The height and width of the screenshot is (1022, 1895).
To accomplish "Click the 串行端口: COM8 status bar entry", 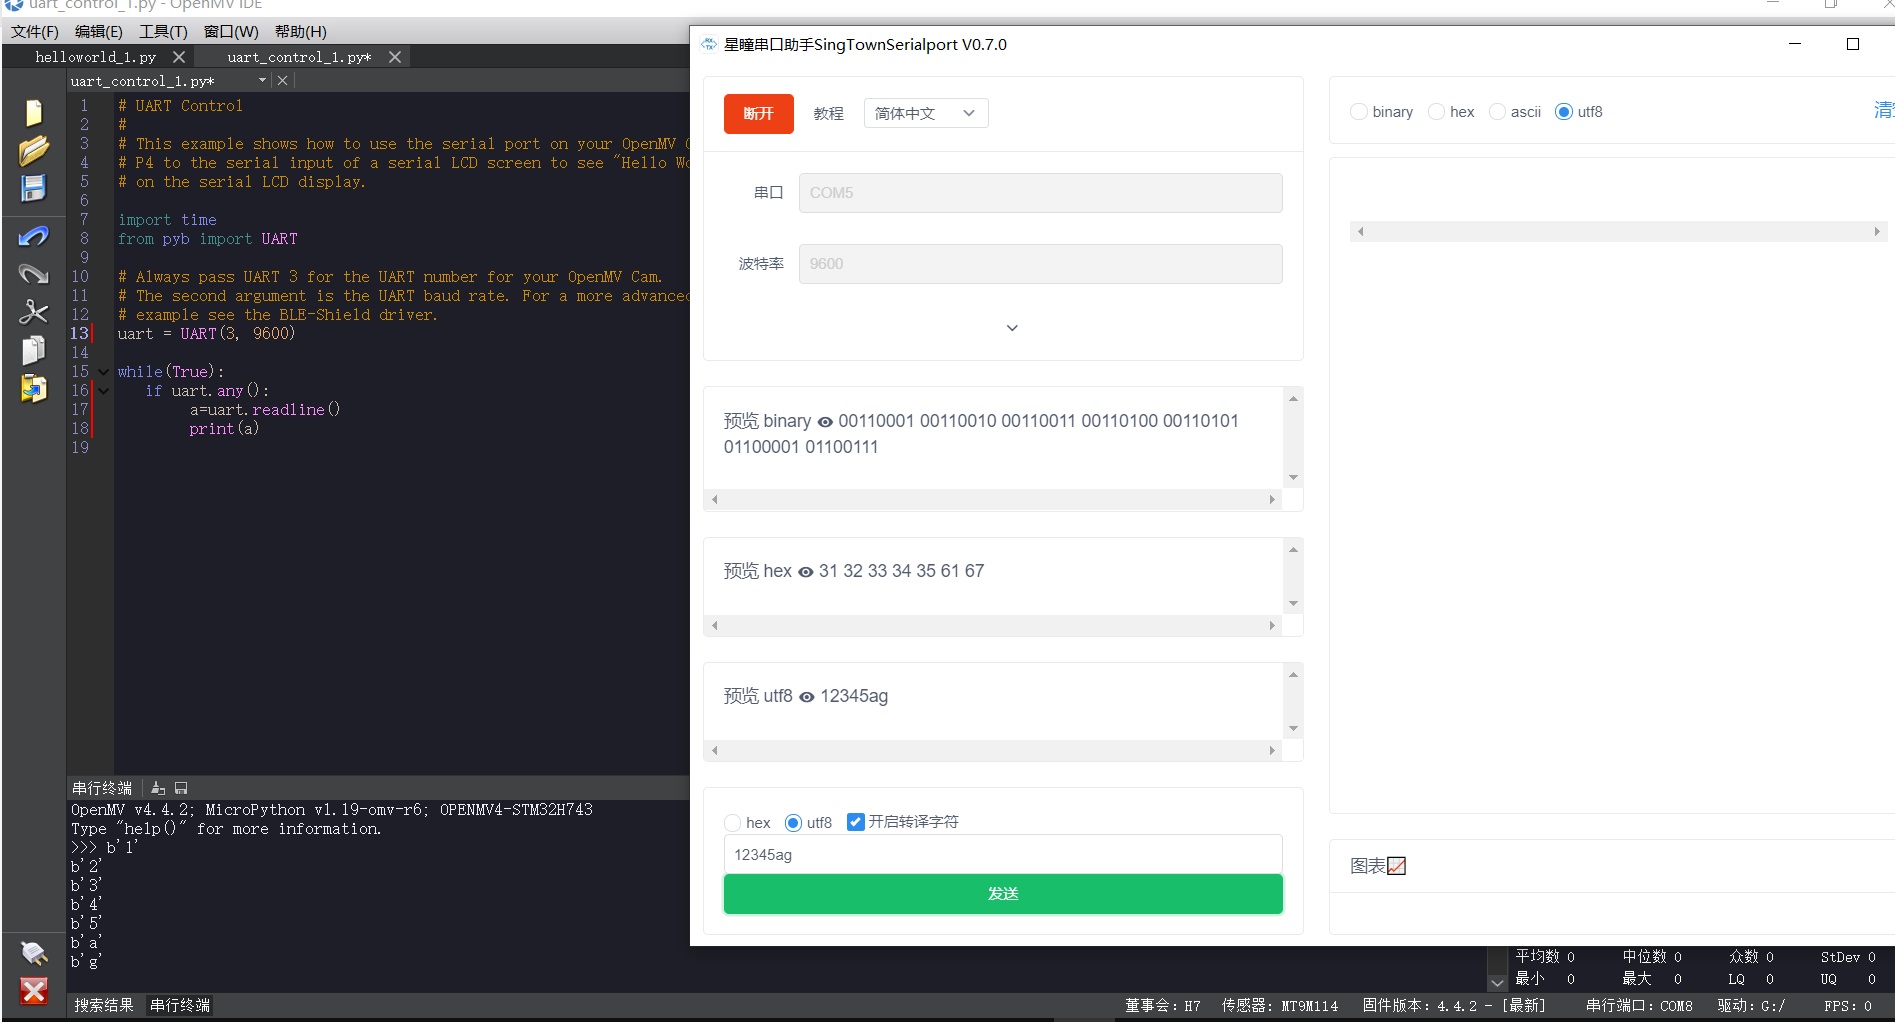I will pyautogui.click(x=1639, y=1006).
